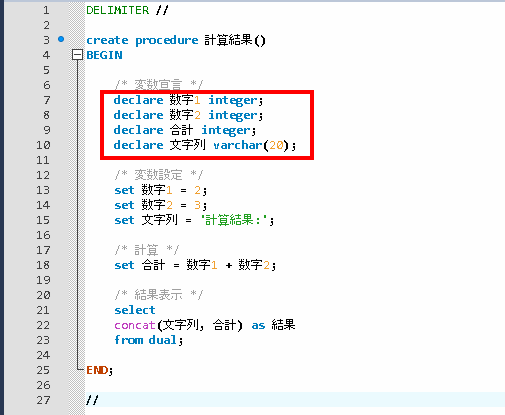Click varchar type on line 10
Image resolution: width=505 pixels, height=415 pixels.
click(238, 145)
